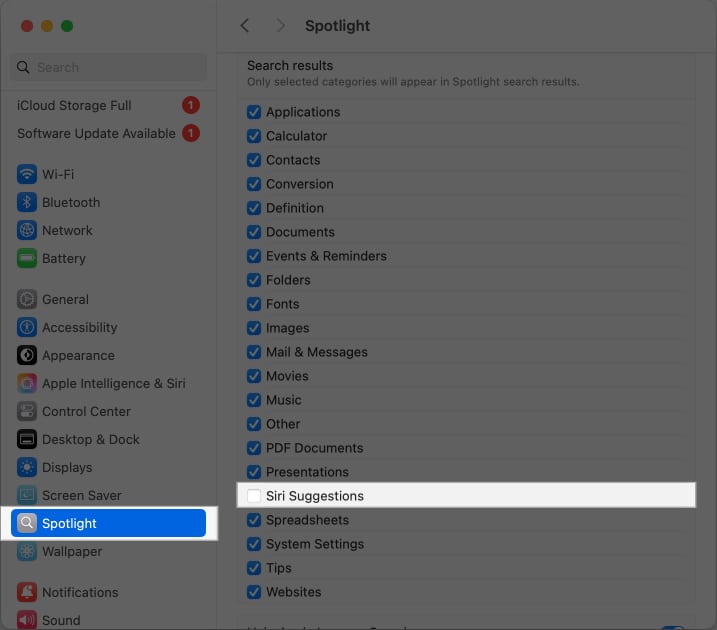Click the General gear icon
The height and width of the screenshot is (630, 717).
(x=27, y=299)
